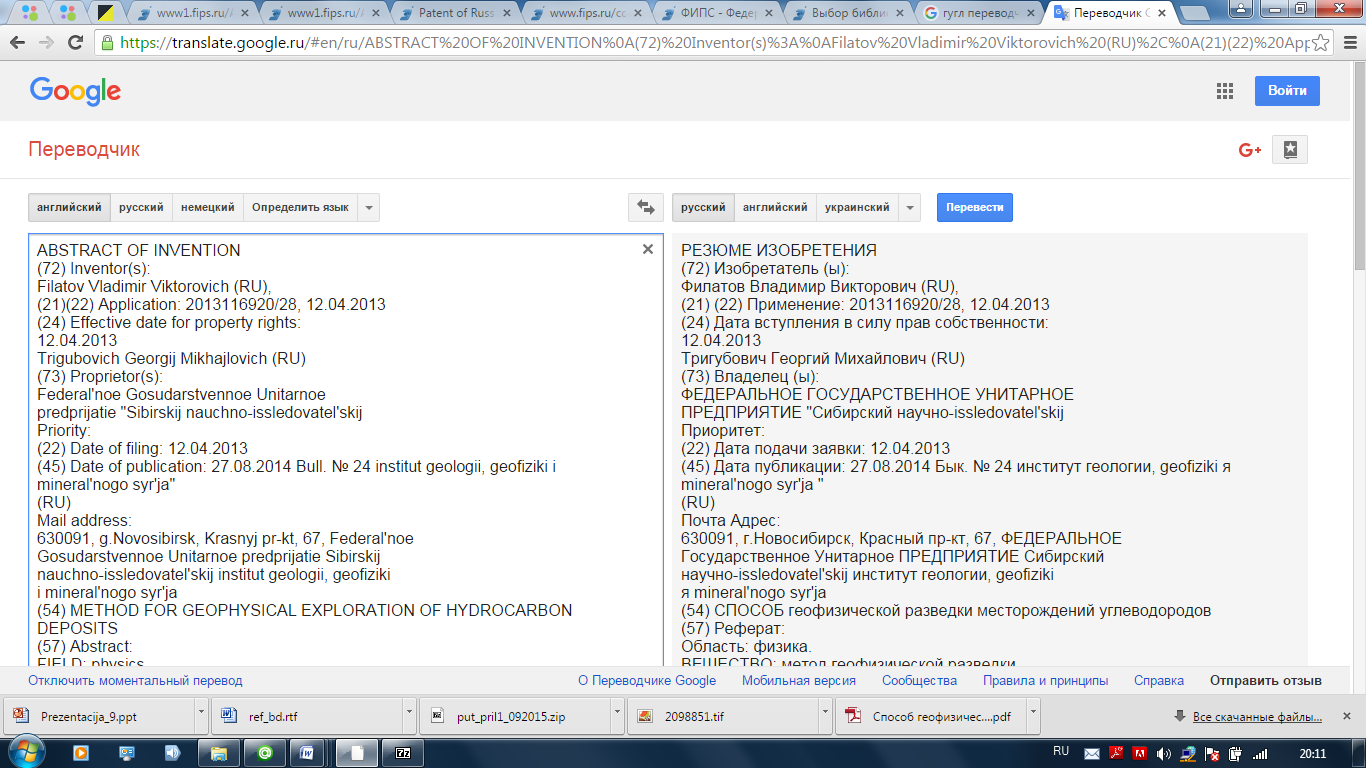
Task: Select украинский as target language
Action: pos(857,208)
